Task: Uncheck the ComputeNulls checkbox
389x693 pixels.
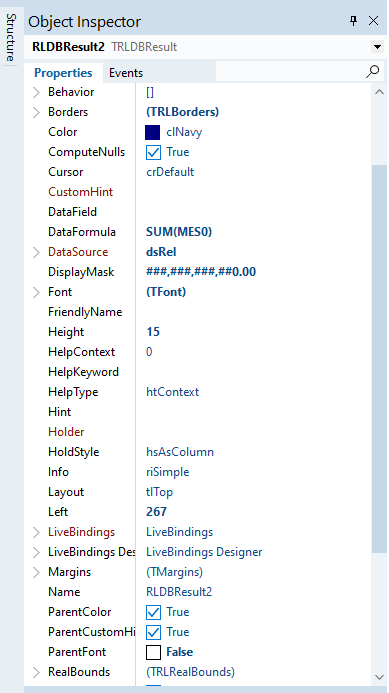Action: (153, 152)
